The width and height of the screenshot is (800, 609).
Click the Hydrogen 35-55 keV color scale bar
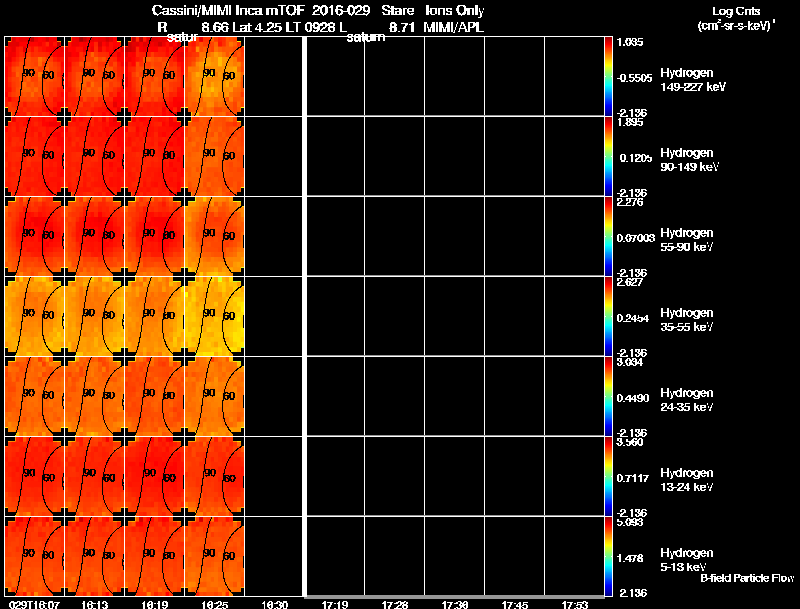608,316
